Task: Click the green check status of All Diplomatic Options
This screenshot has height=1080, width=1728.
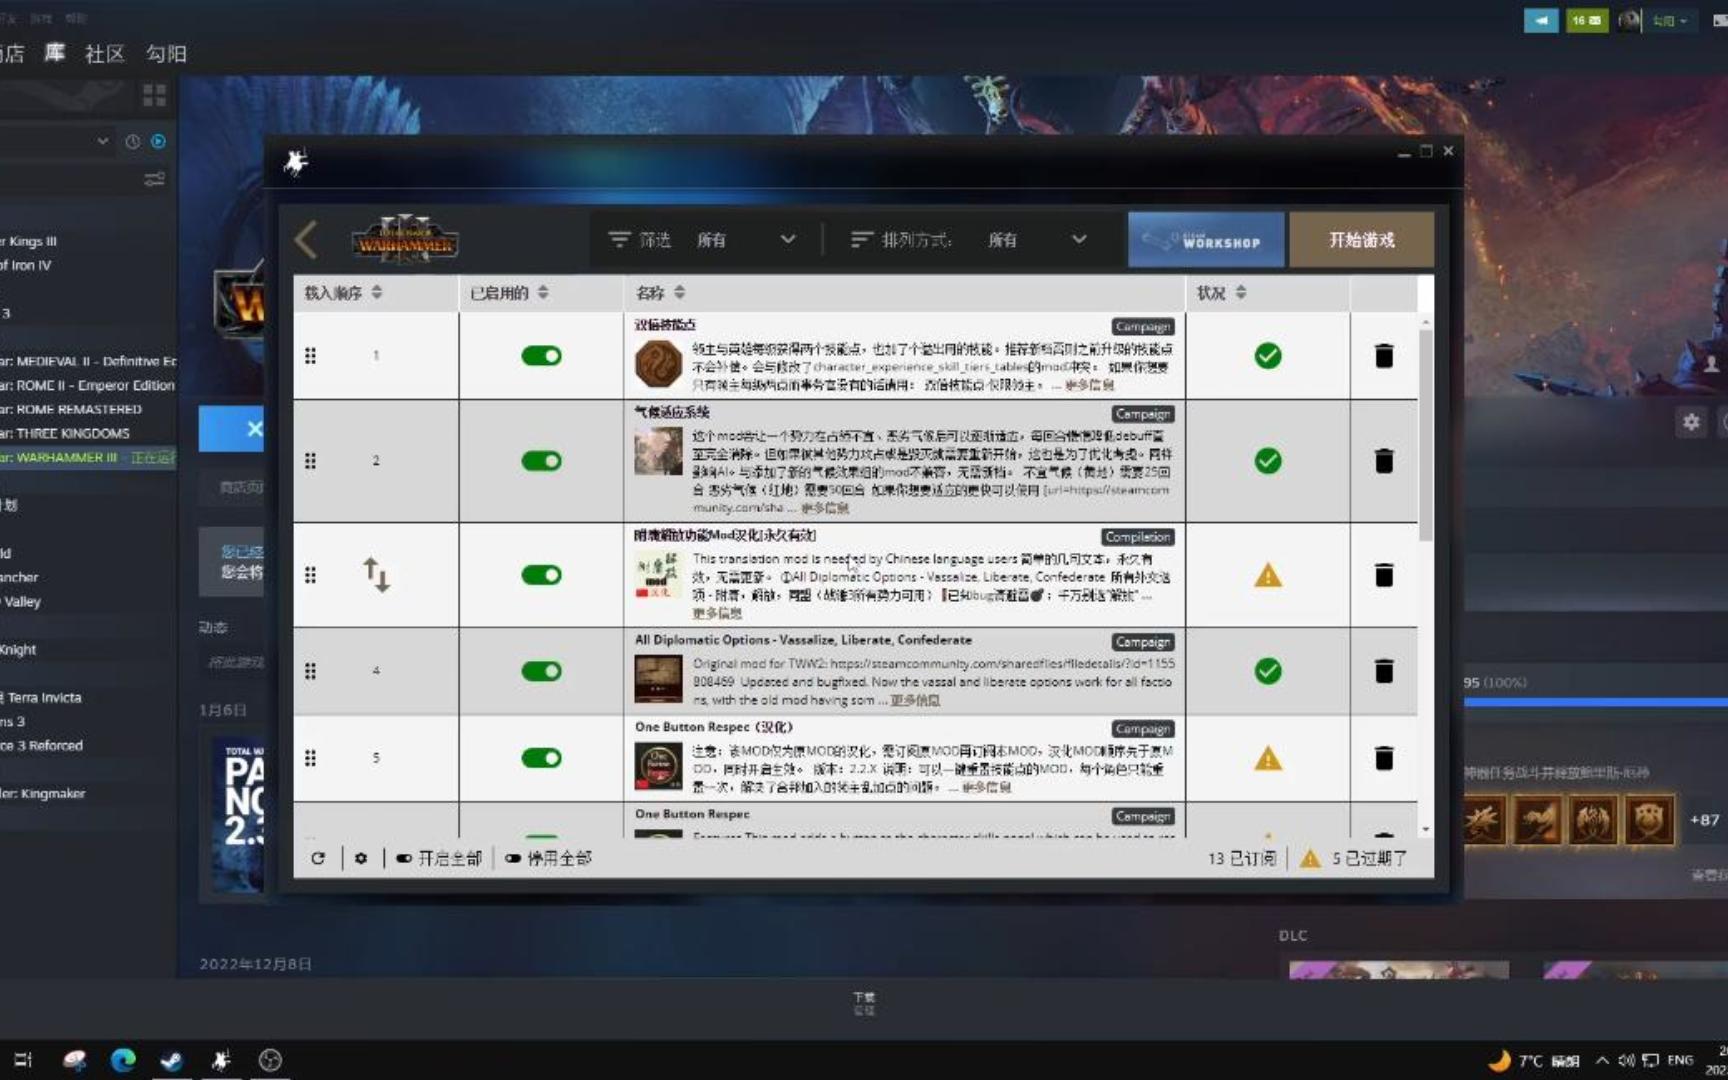Action: [x=1268, y=671]
